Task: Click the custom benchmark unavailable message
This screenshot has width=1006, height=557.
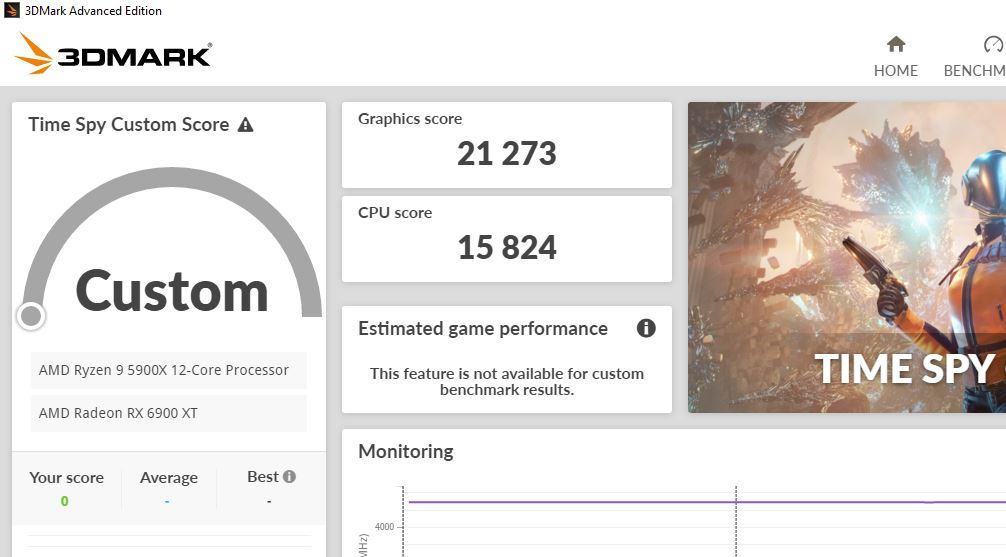Action: (507, 381)
